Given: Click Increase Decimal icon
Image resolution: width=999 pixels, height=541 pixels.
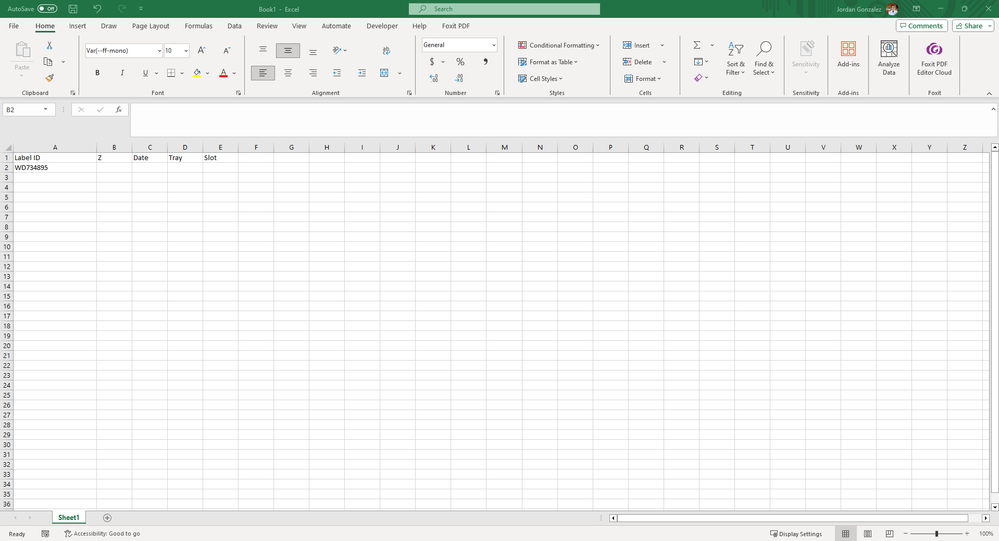Looking at the screenshot, I should (434, 78).
